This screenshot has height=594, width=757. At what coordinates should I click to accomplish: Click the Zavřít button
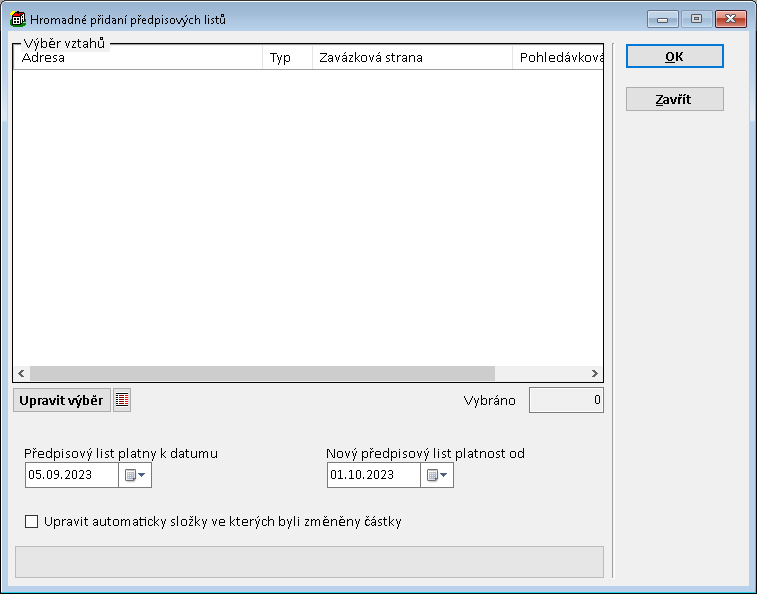point(674,99)
